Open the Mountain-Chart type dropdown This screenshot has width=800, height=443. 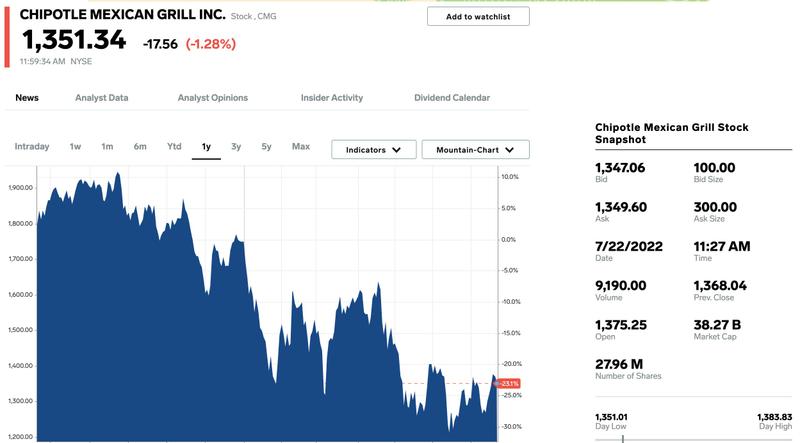click(x=476, y=150)
